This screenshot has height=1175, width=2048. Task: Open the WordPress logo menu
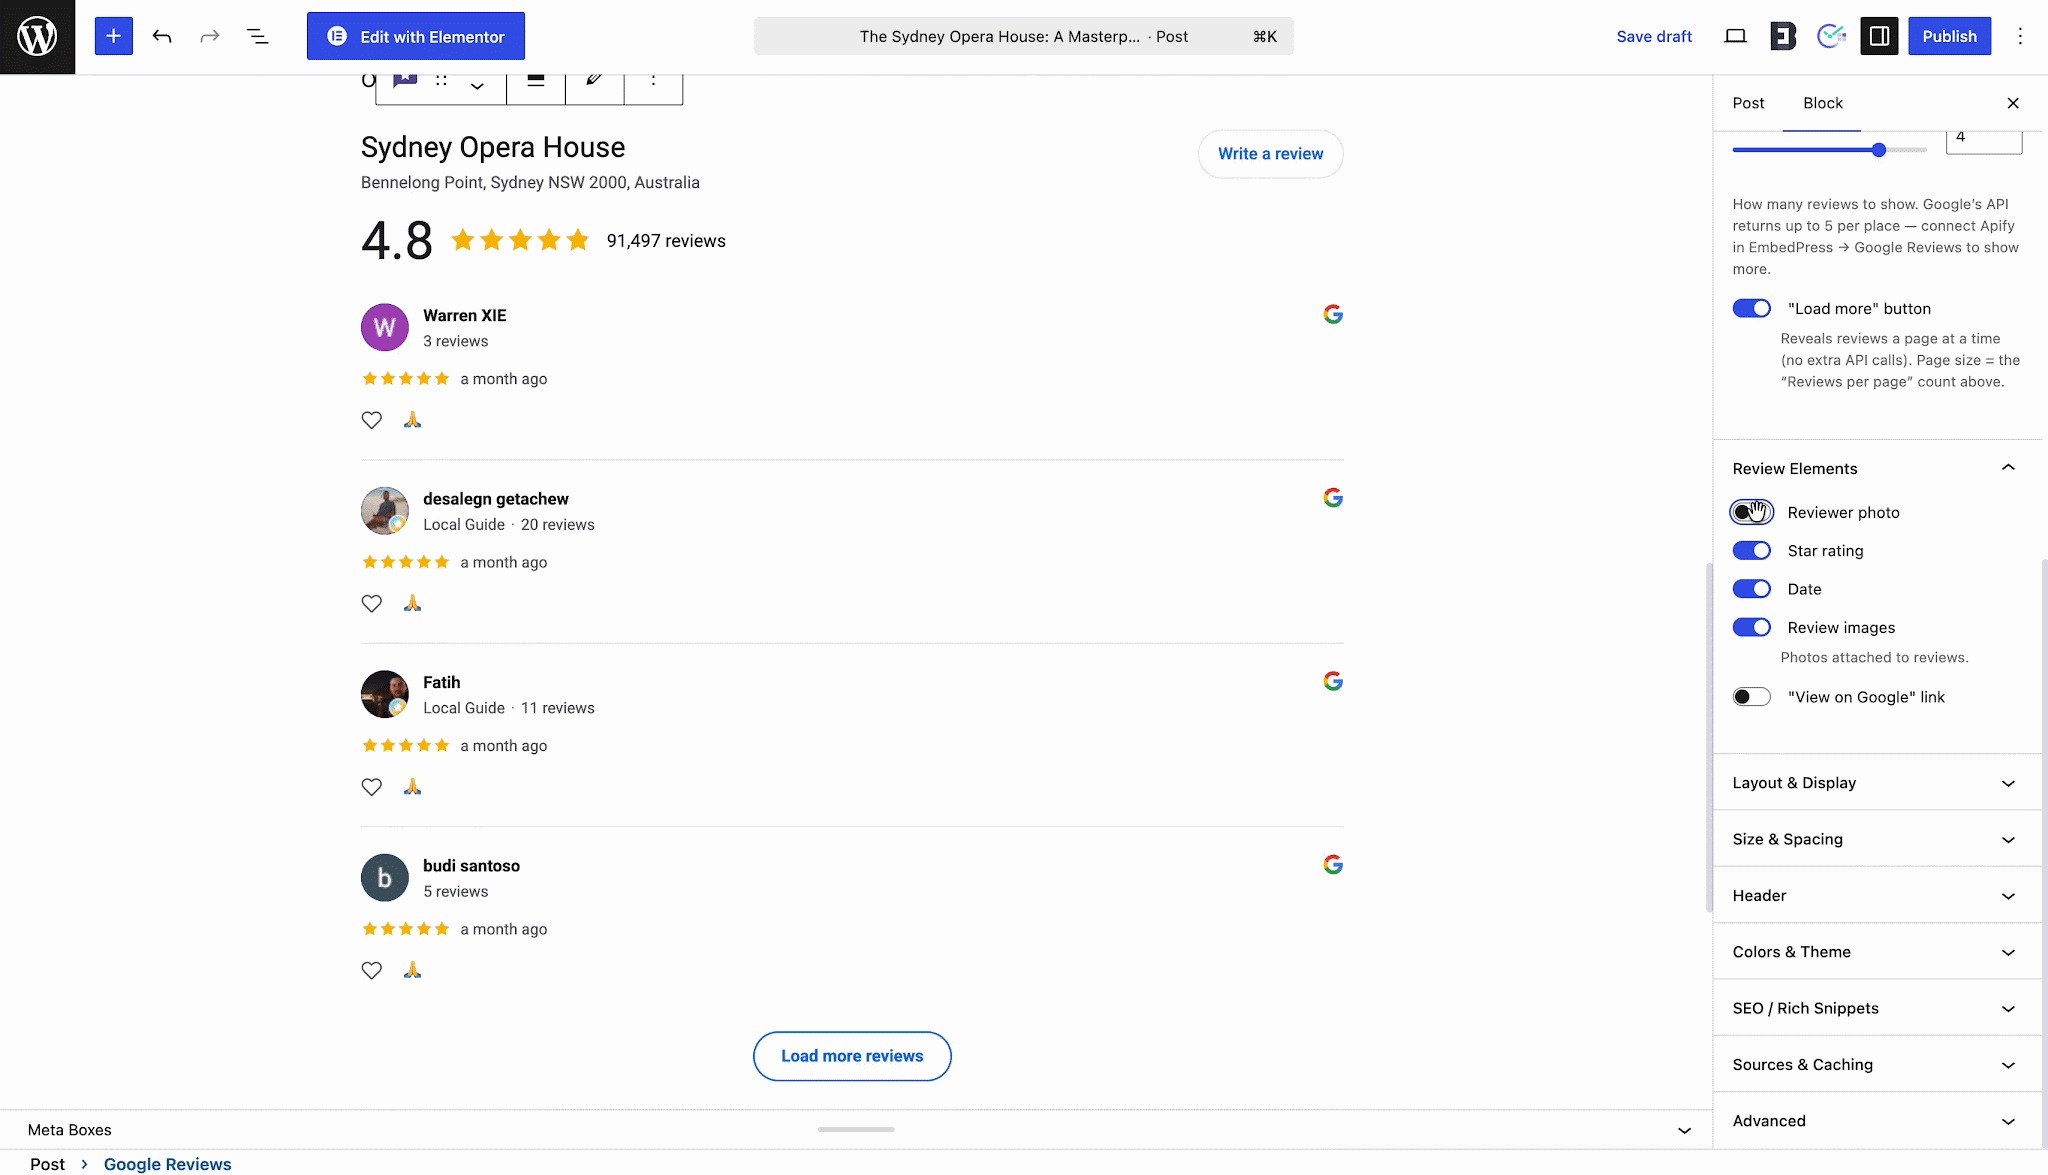37,37
